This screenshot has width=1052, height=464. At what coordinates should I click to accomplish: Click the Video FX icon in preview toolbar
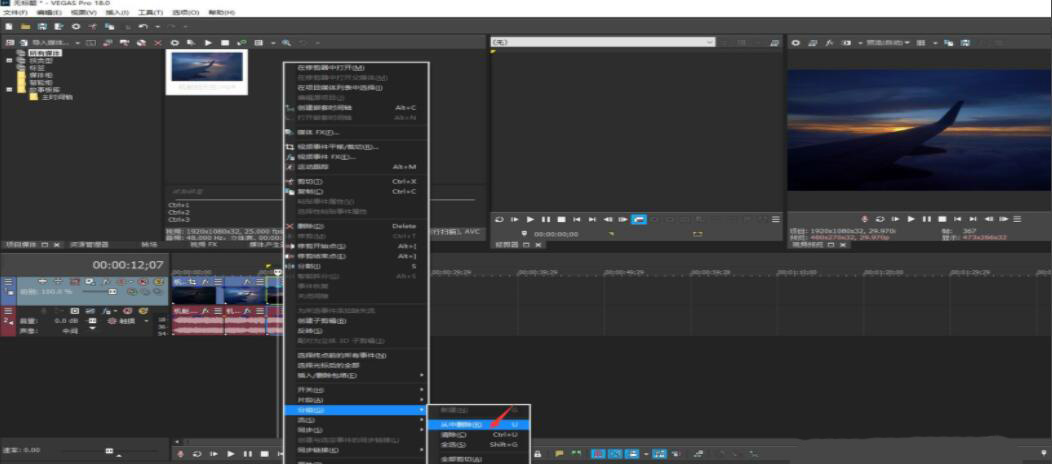tap(828, 43)
